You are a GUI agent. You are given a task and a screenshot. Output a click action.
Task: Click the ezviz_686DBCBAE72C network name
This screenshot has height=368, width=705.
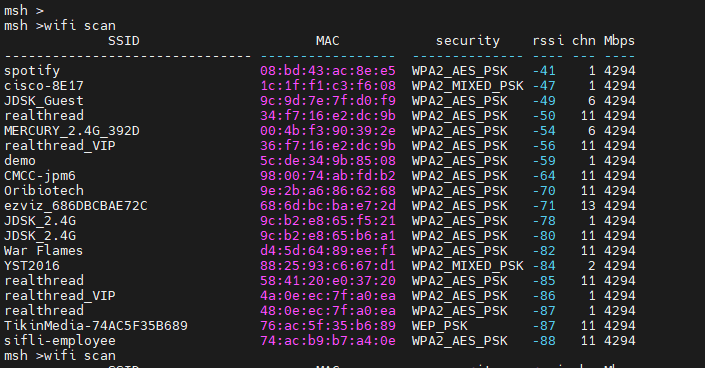[x=76, y=206]
